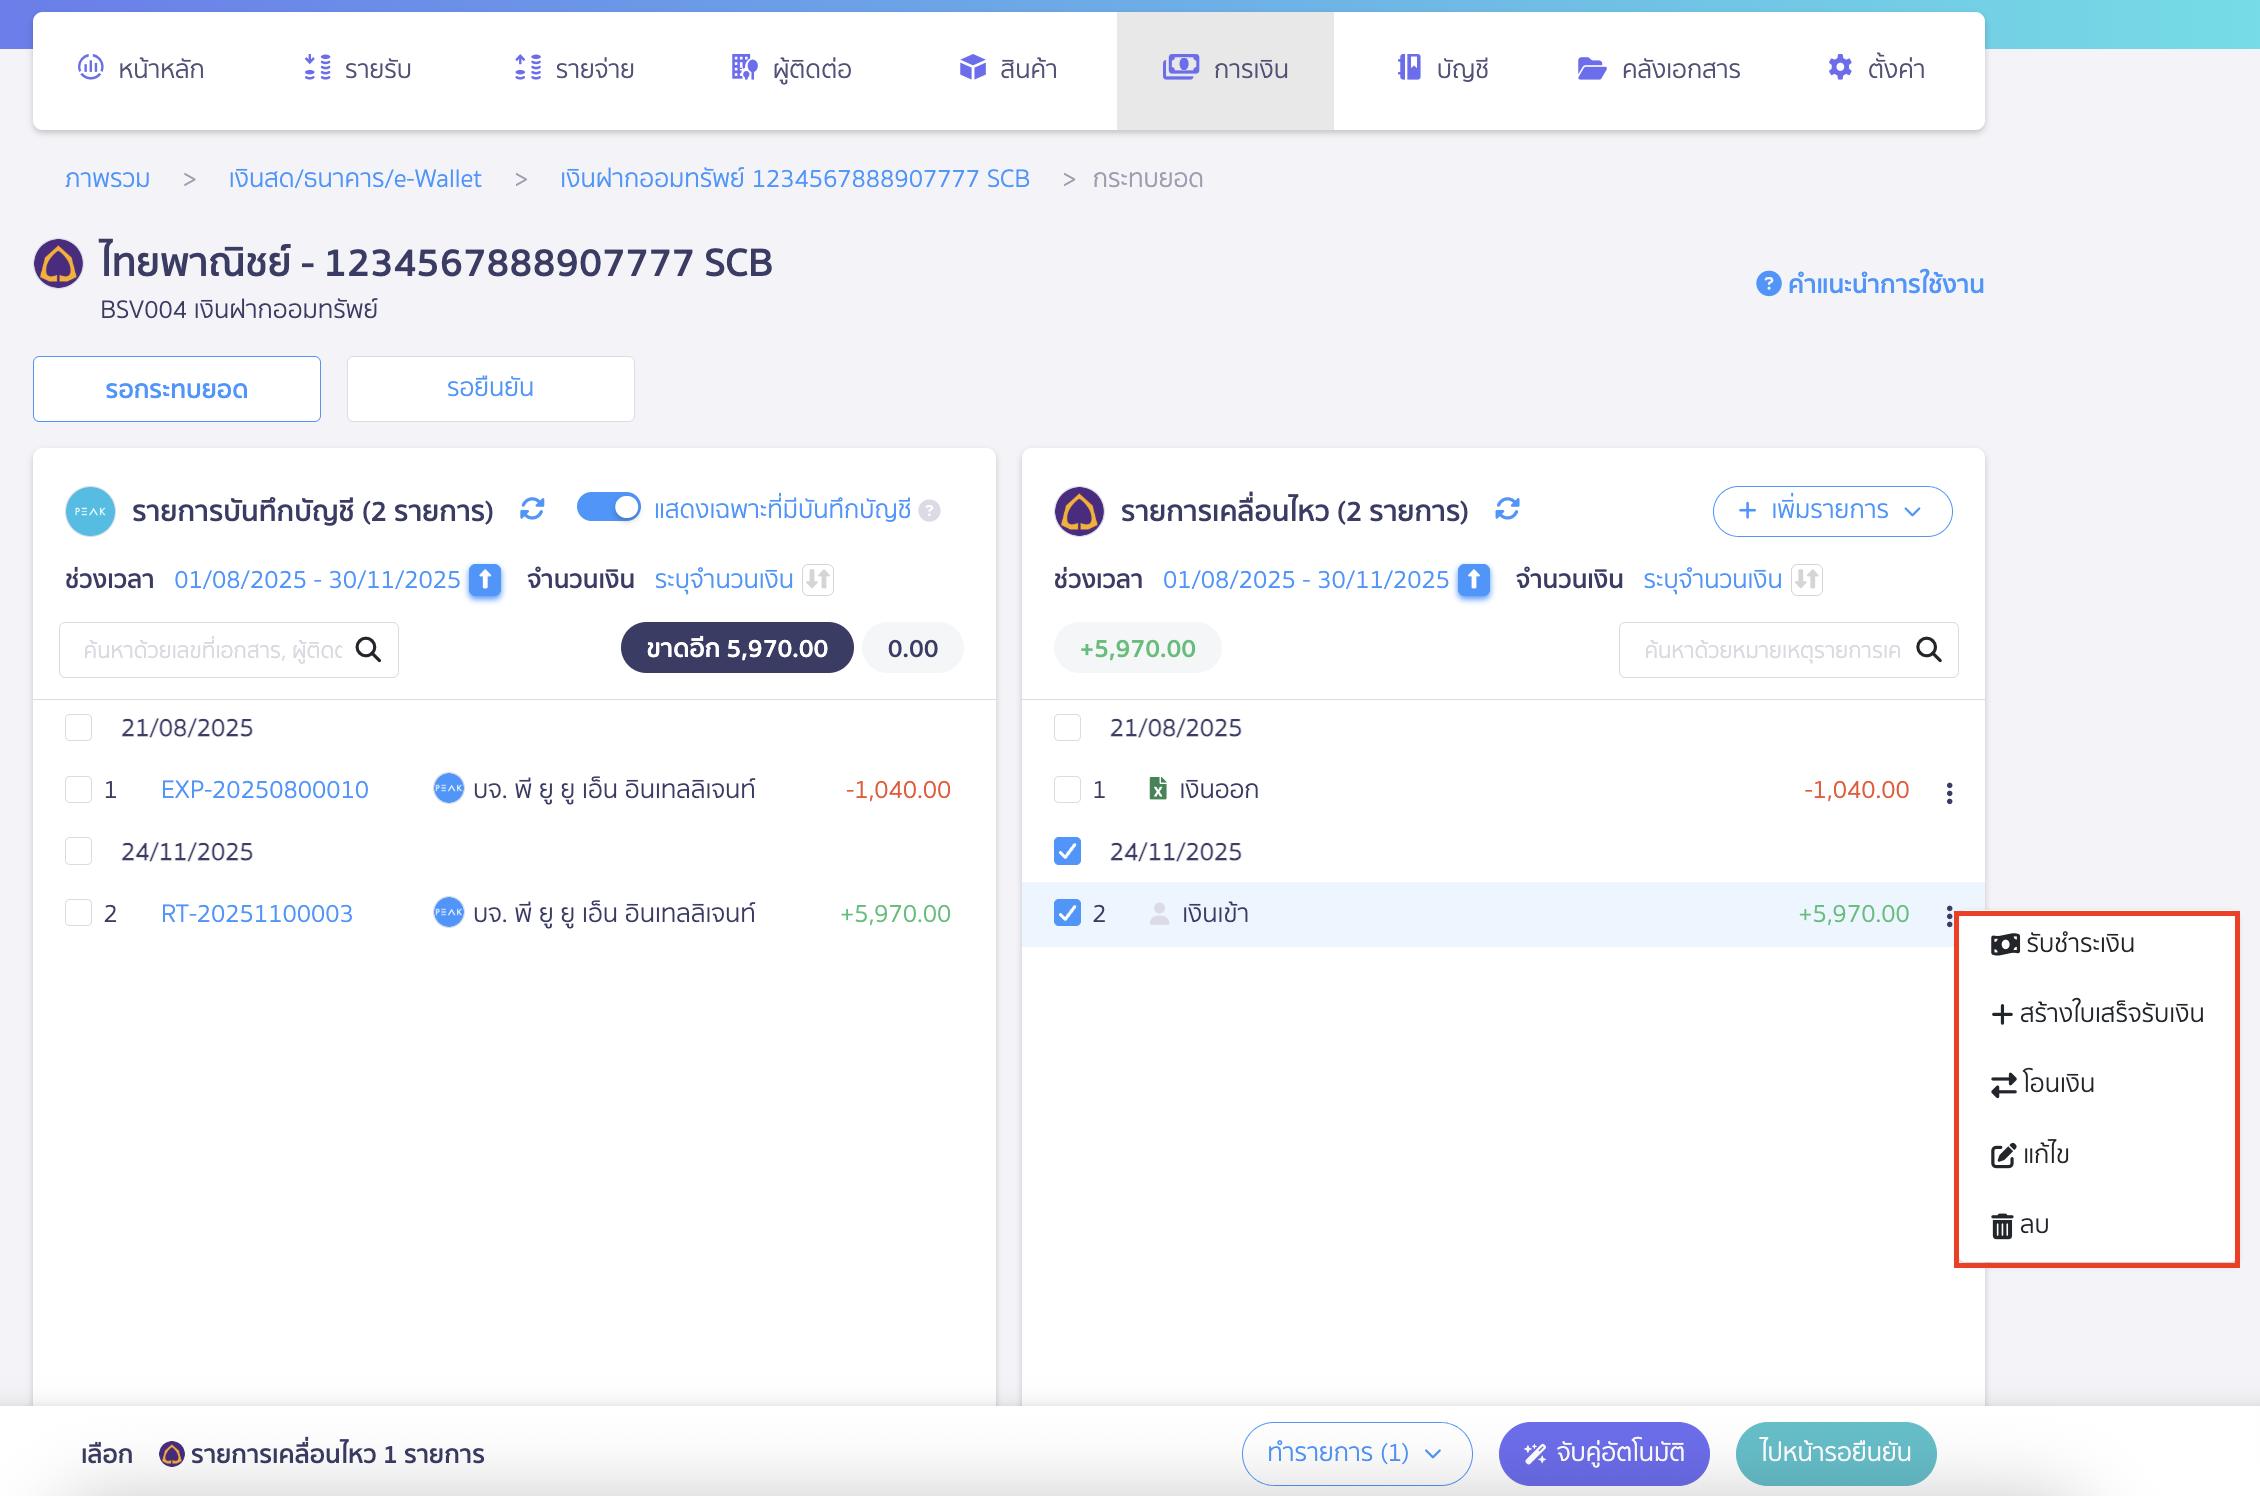Image resolution: width=2260 pixels, height=1496 pixels.
Task: Uncheck the เงินเข้า row checkbox
Action: [1067, 913]
